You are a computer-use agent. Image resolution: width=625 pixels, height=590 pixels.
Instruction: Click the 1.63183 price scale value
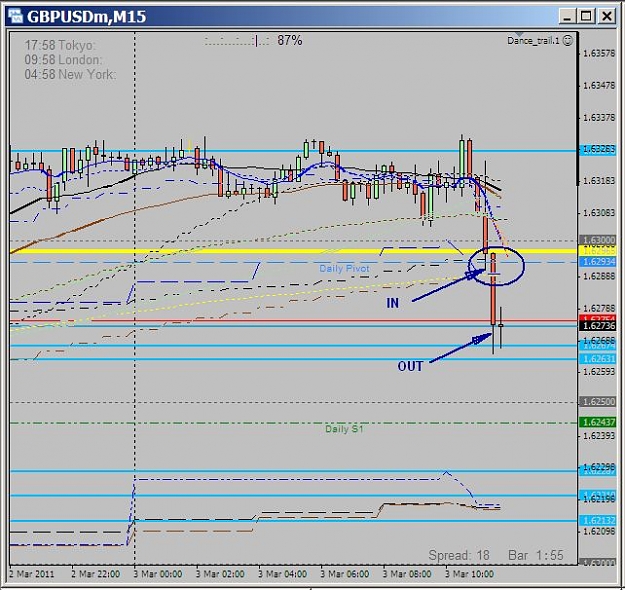pos(599,181)
